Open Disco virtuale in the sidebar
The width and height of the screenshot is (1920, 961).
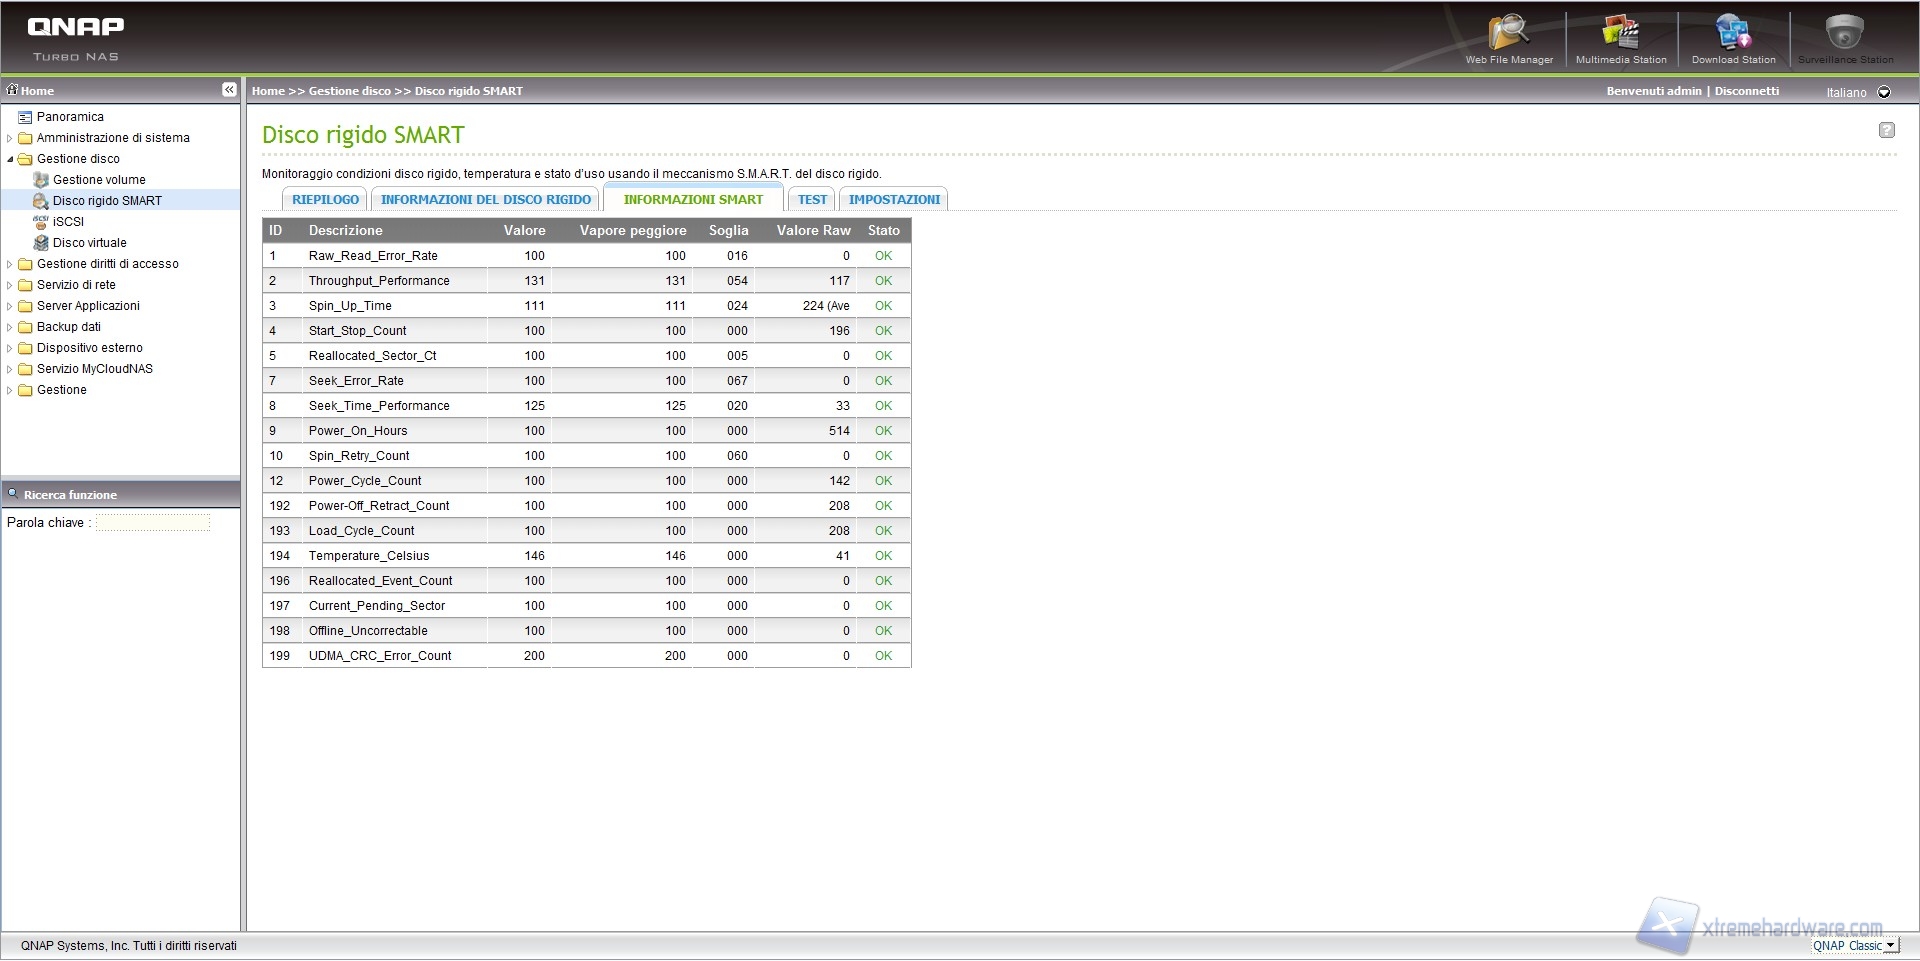tap(89, 243)
